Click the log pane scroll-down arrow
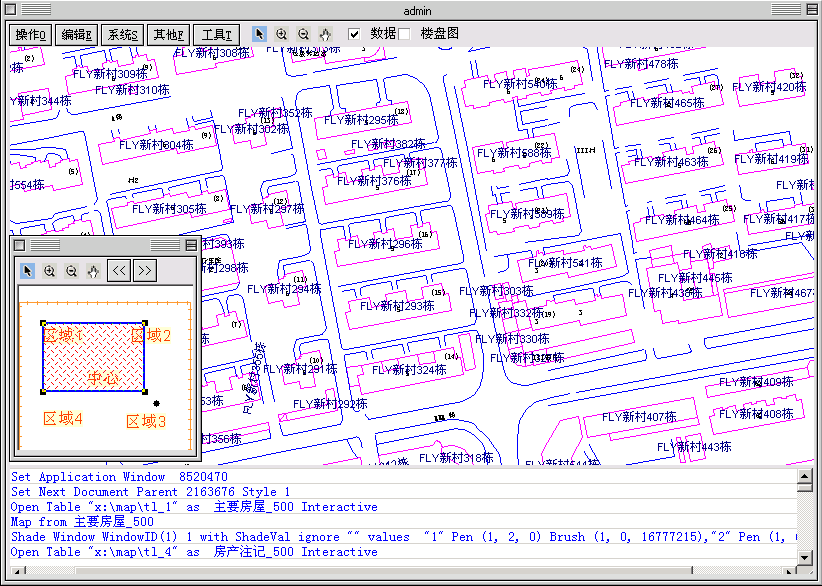 coord(805,557)
